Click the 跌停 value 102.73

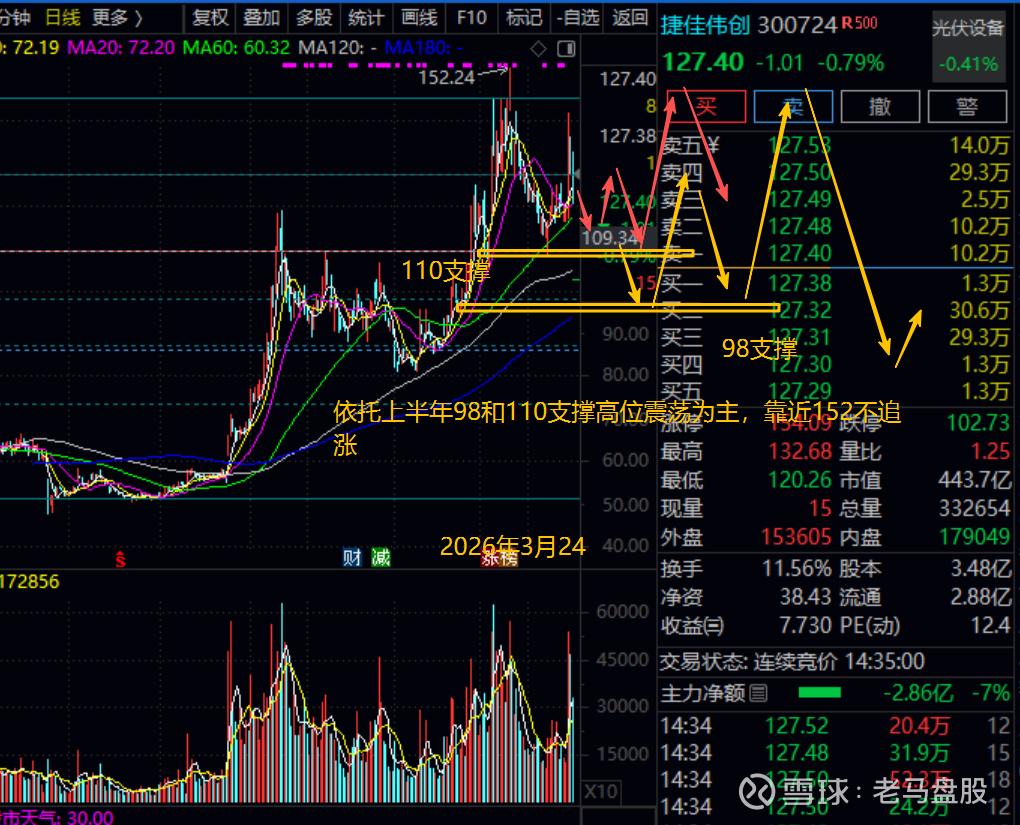[979, 423]
